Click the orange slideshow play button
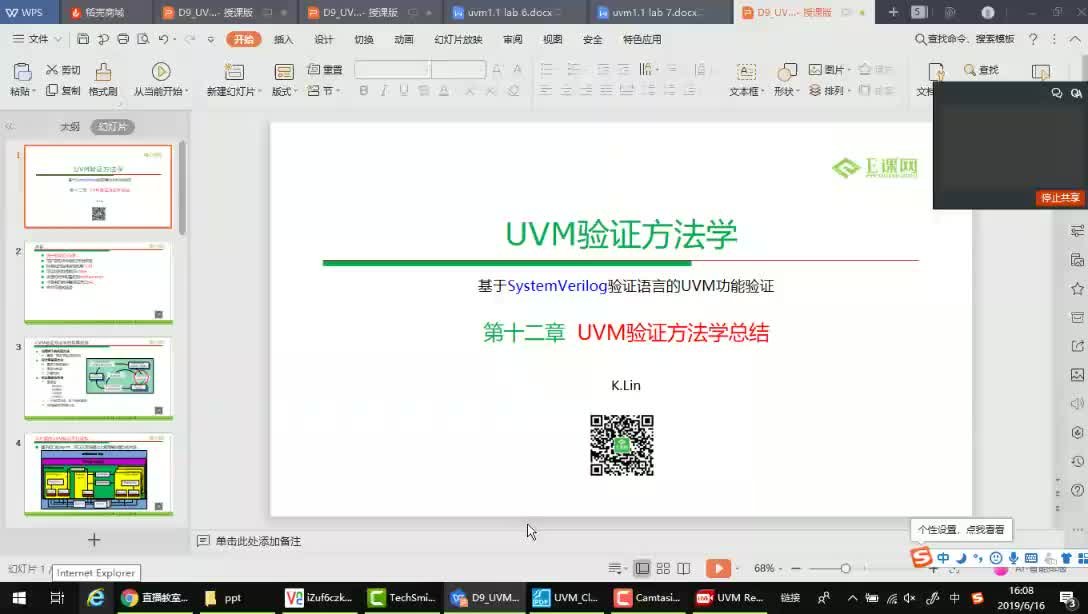 [718, 569]
